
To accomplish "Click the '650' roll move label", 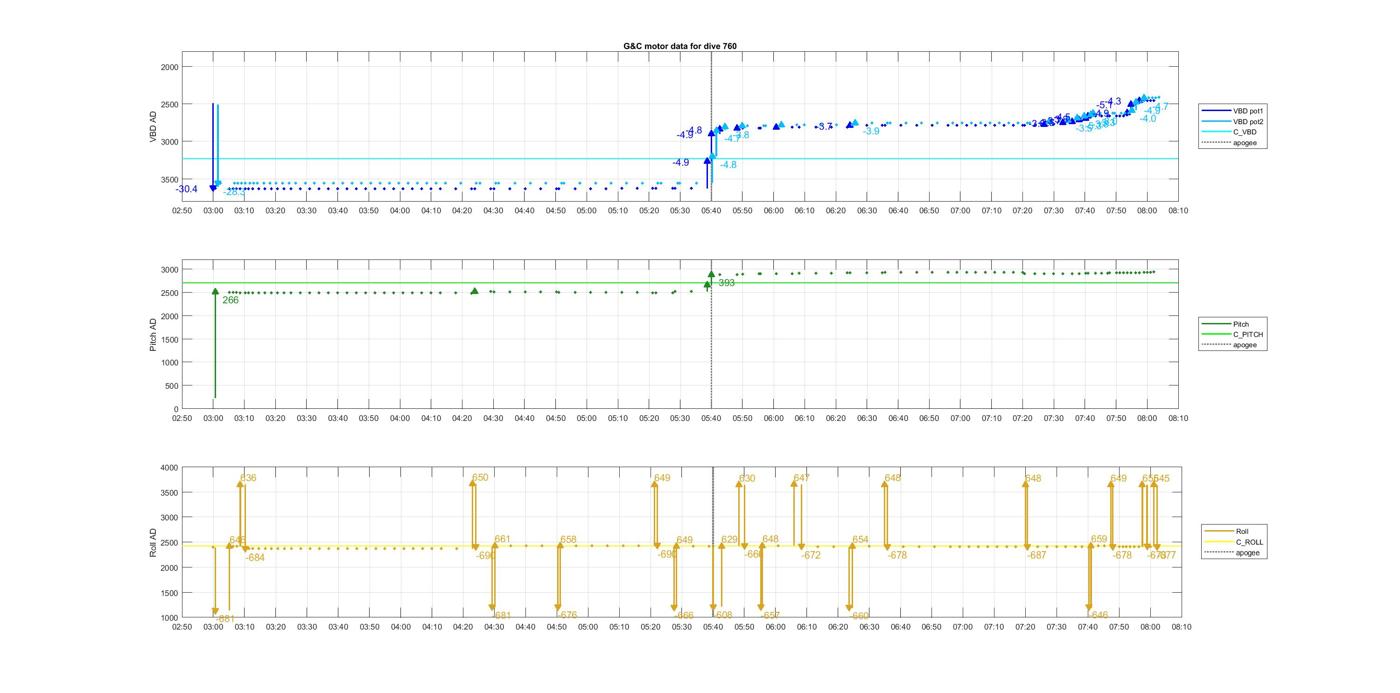I will point(480,478).
